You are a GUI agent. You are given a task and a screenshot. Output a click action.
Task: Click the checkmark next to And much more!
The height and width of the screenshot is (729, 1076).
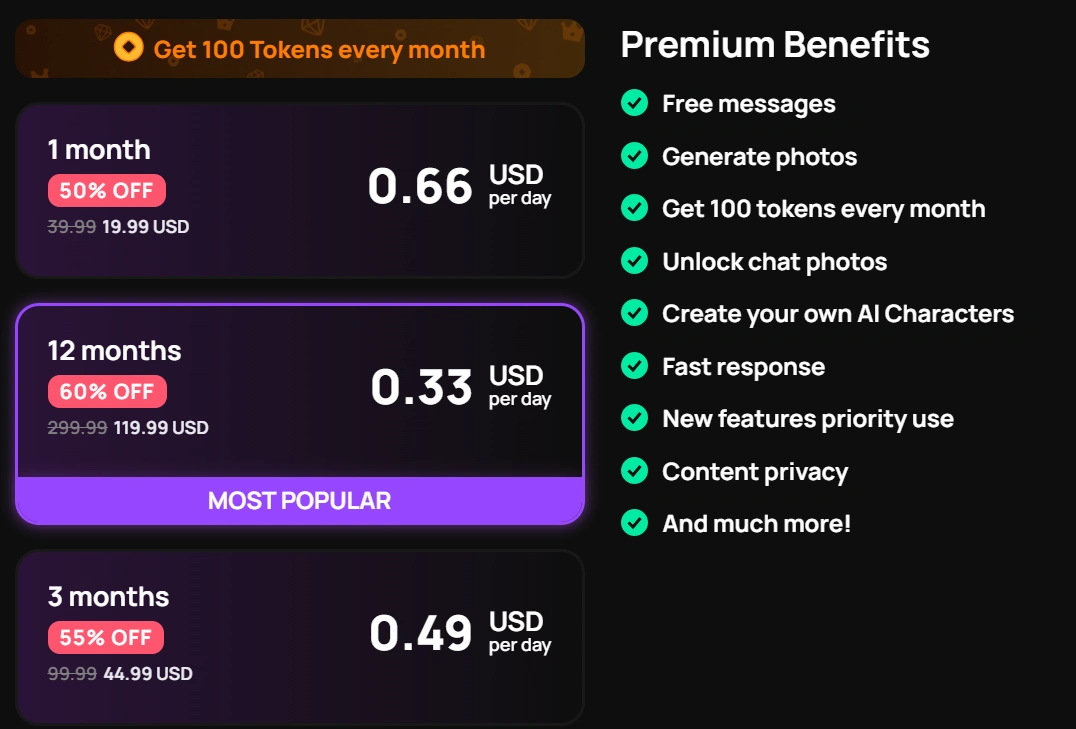(634, 523)
